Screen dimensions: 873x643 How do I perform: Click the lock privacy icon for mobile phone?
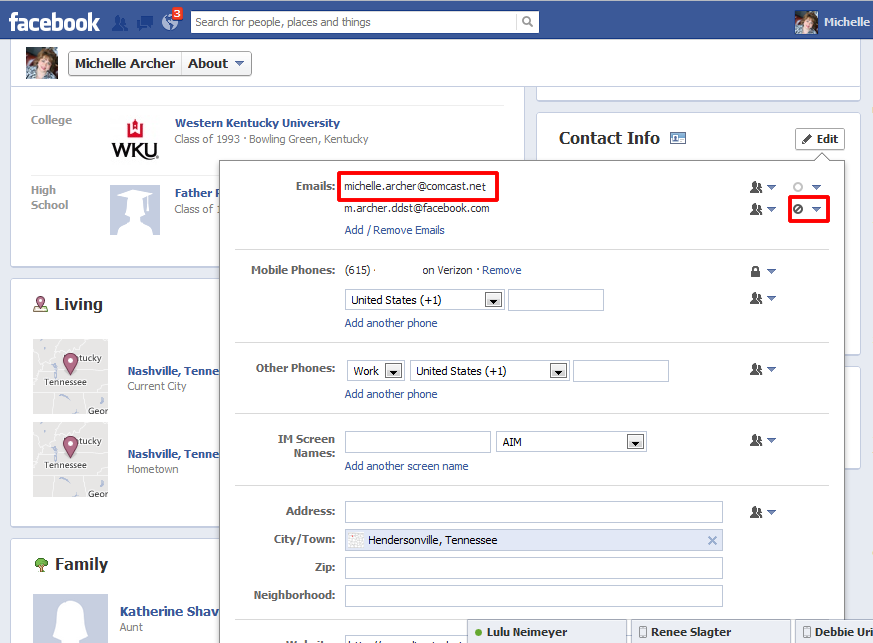coord(762,271)
